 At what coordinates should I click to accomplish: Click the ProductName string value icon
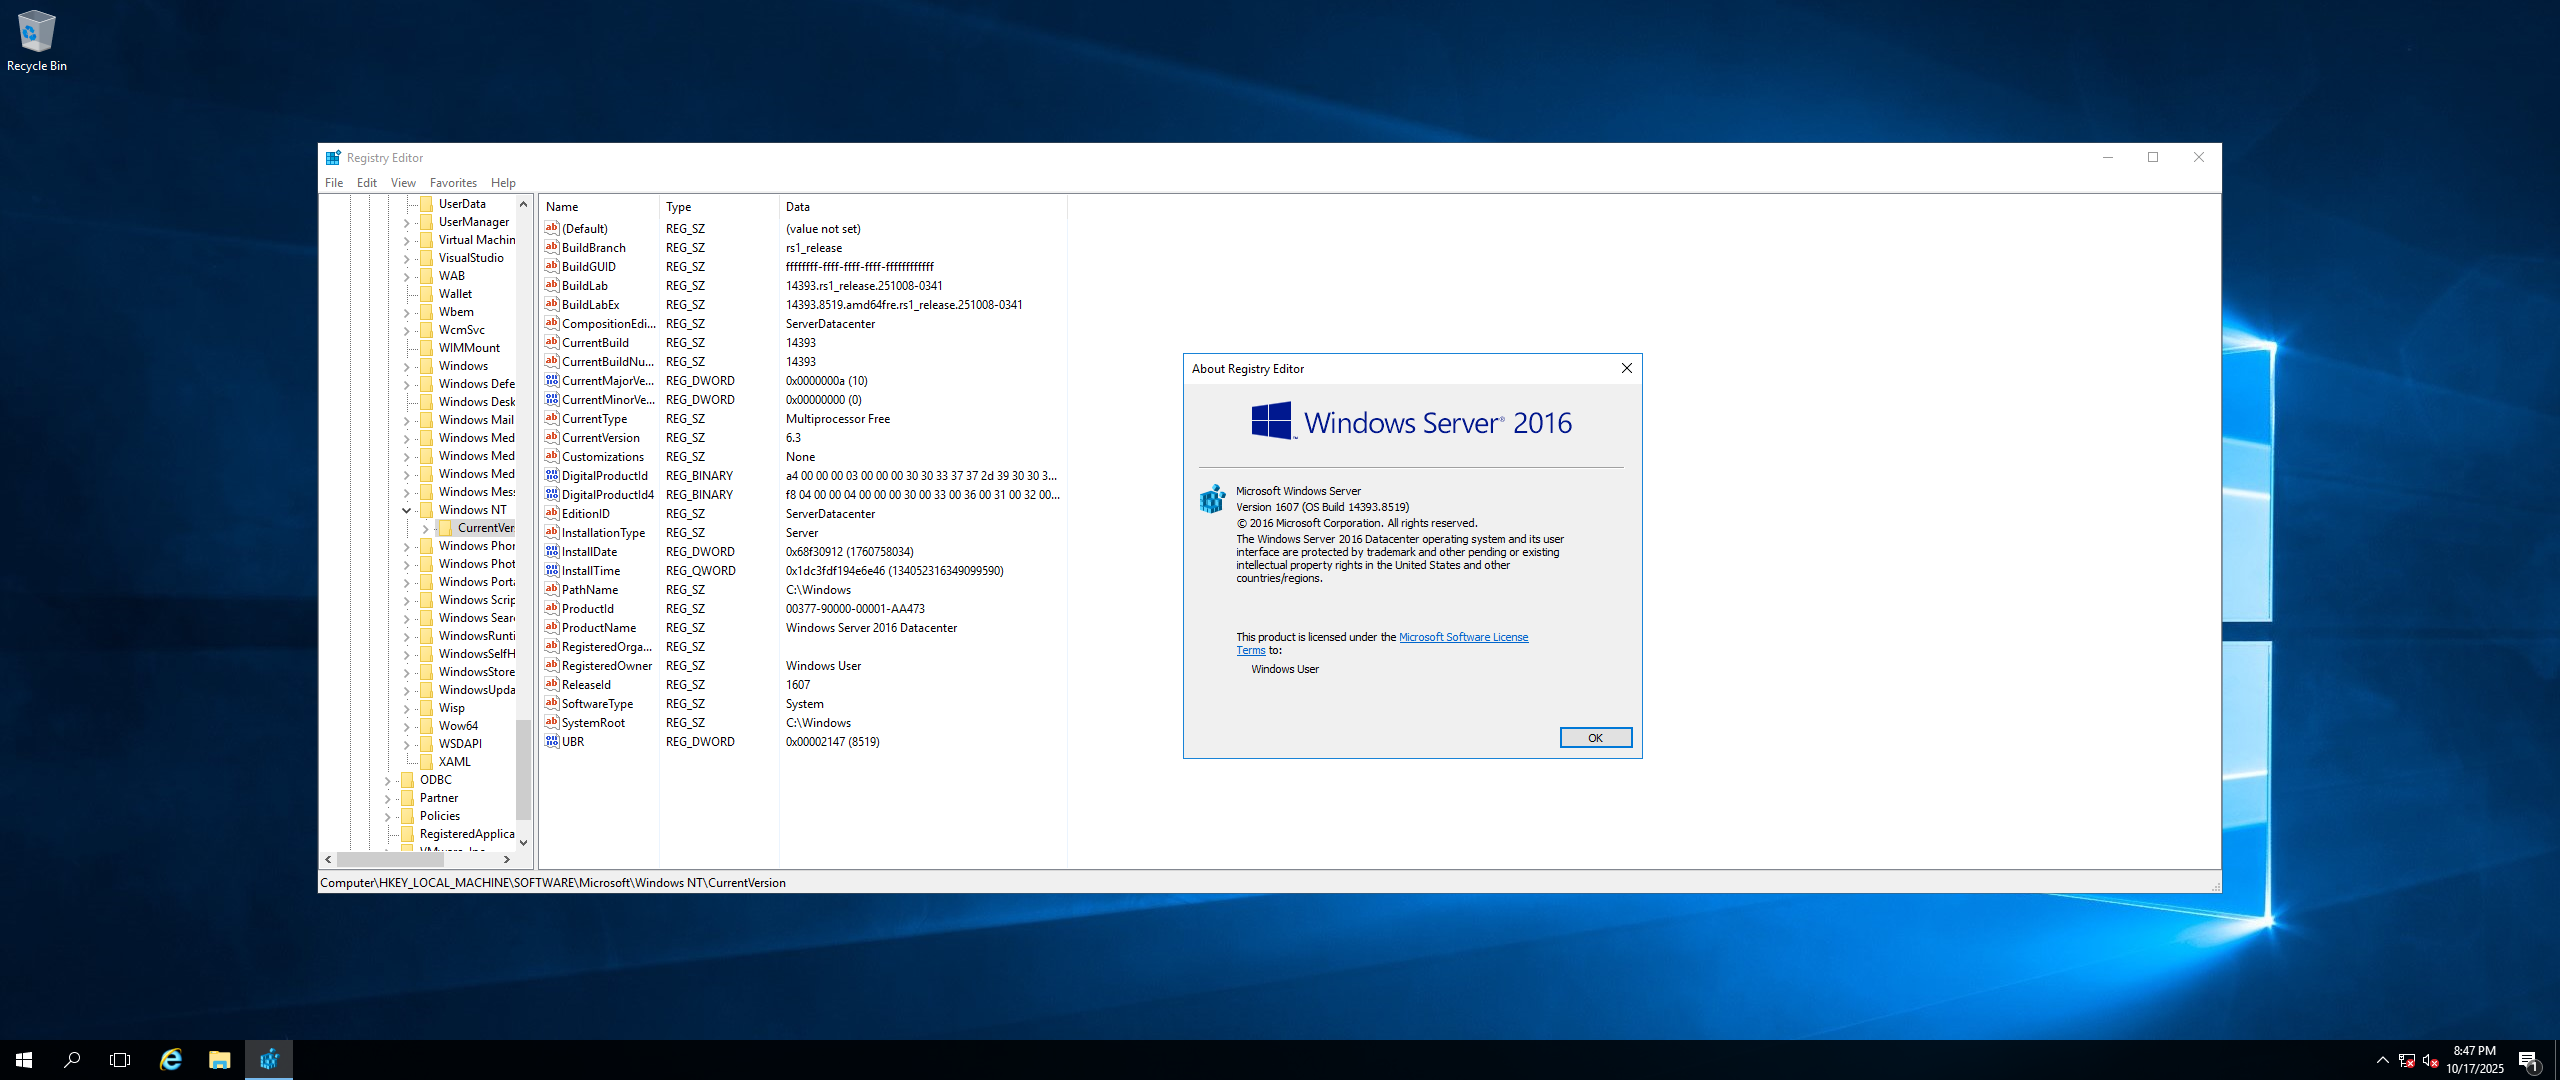tap(551, 627)
